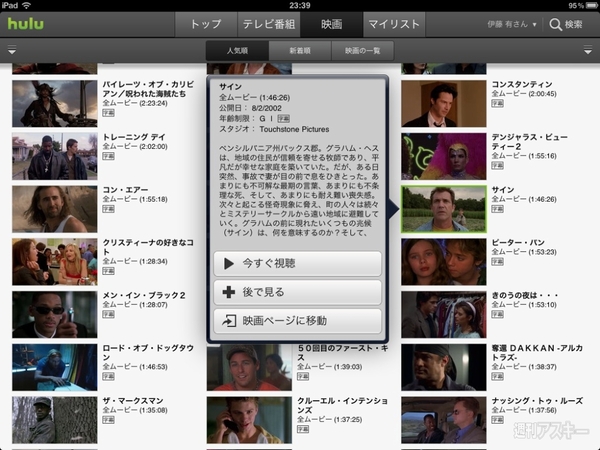Image resolution: width=600 pixels, height=450 pixels.
Task: Open the search magnifier icon
Action: point(555,24)
